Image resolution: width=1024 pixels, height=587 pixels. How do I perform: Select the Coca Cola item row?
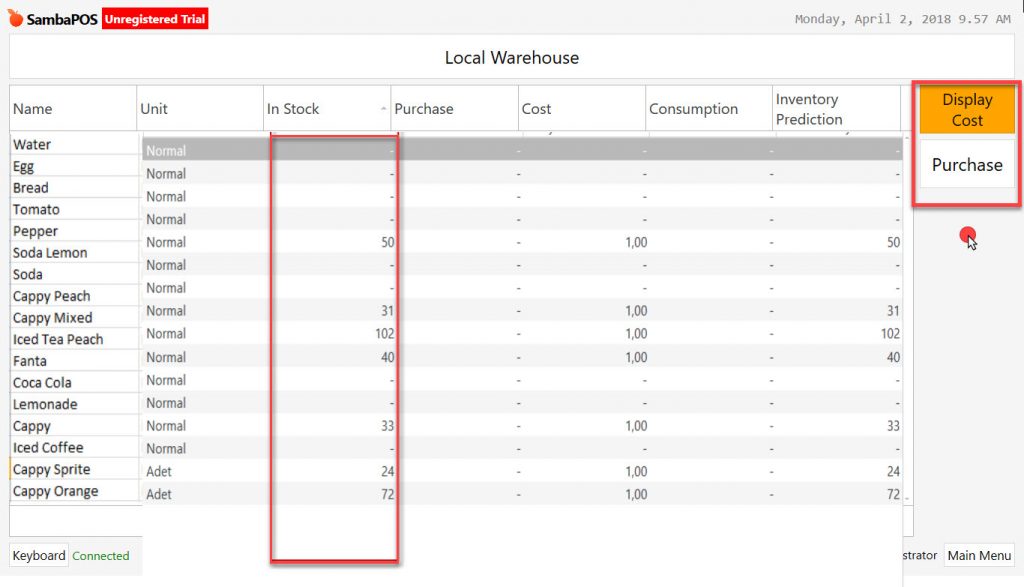(x=74, y=382)
